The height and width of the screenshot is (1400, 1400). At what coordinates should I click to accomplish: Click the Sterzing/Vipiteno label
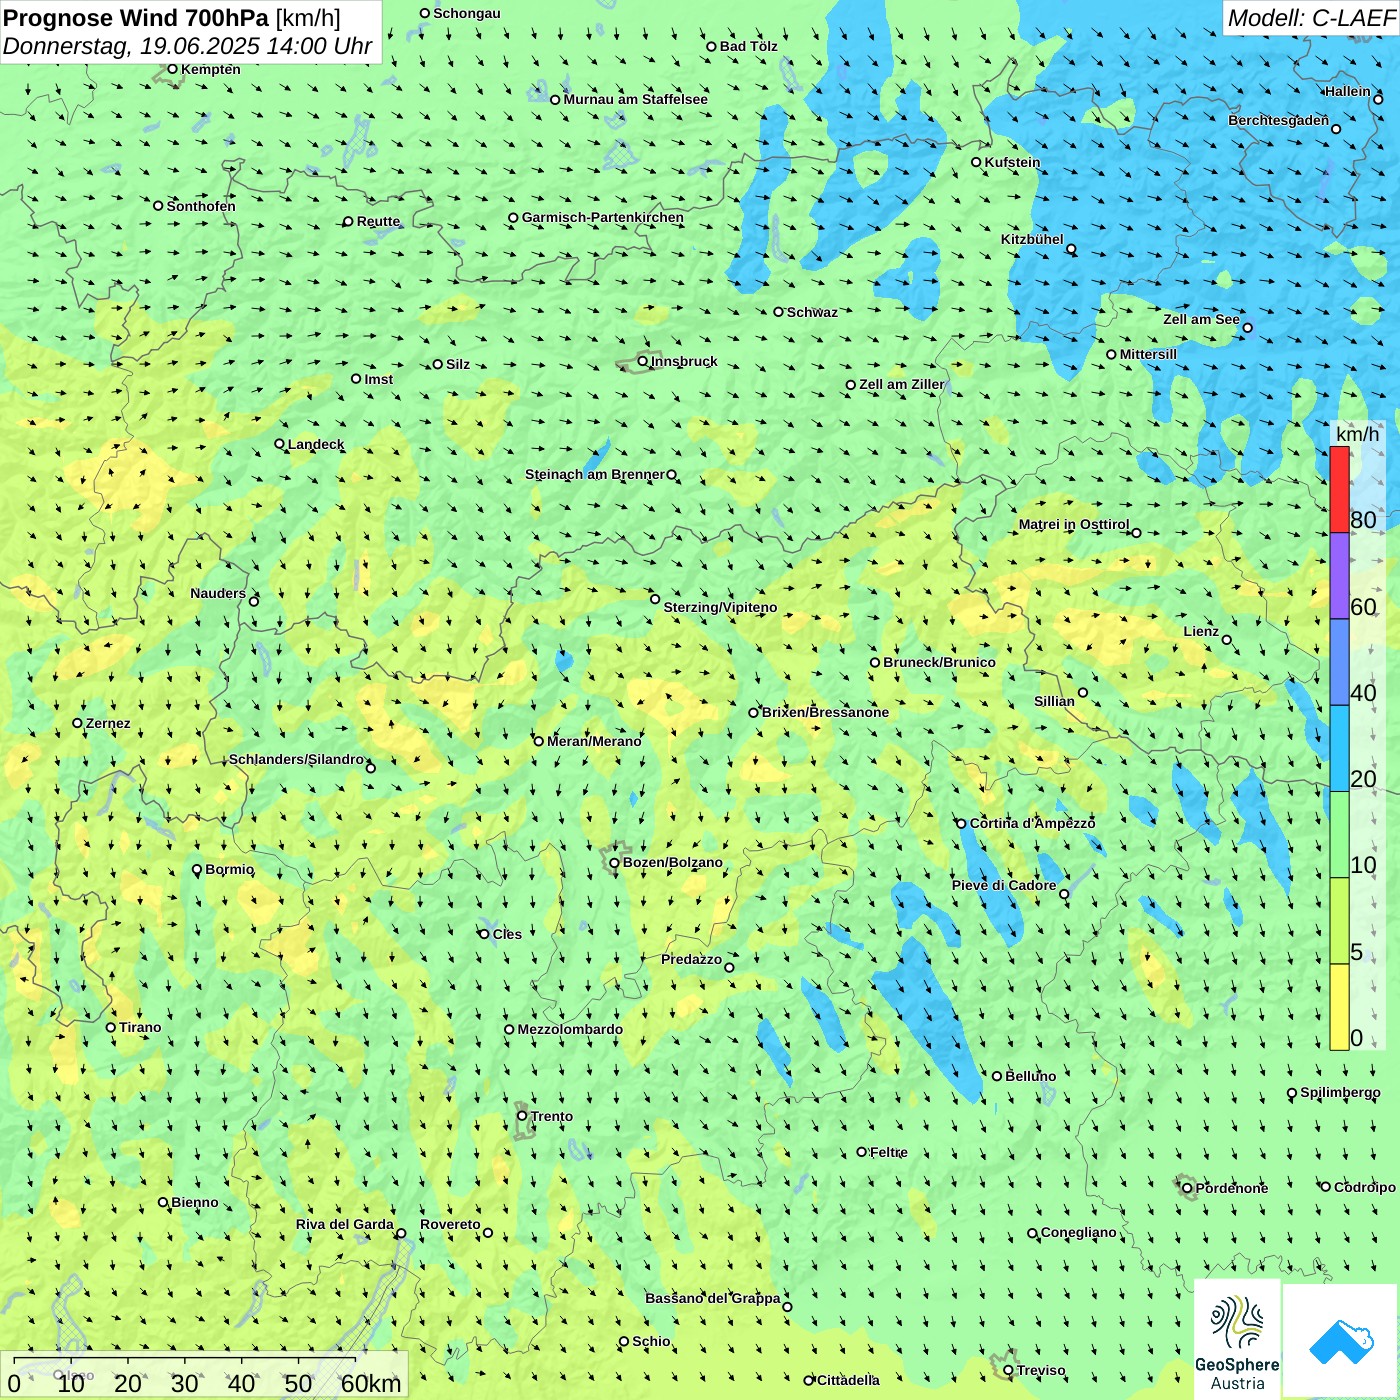point(720,607)
